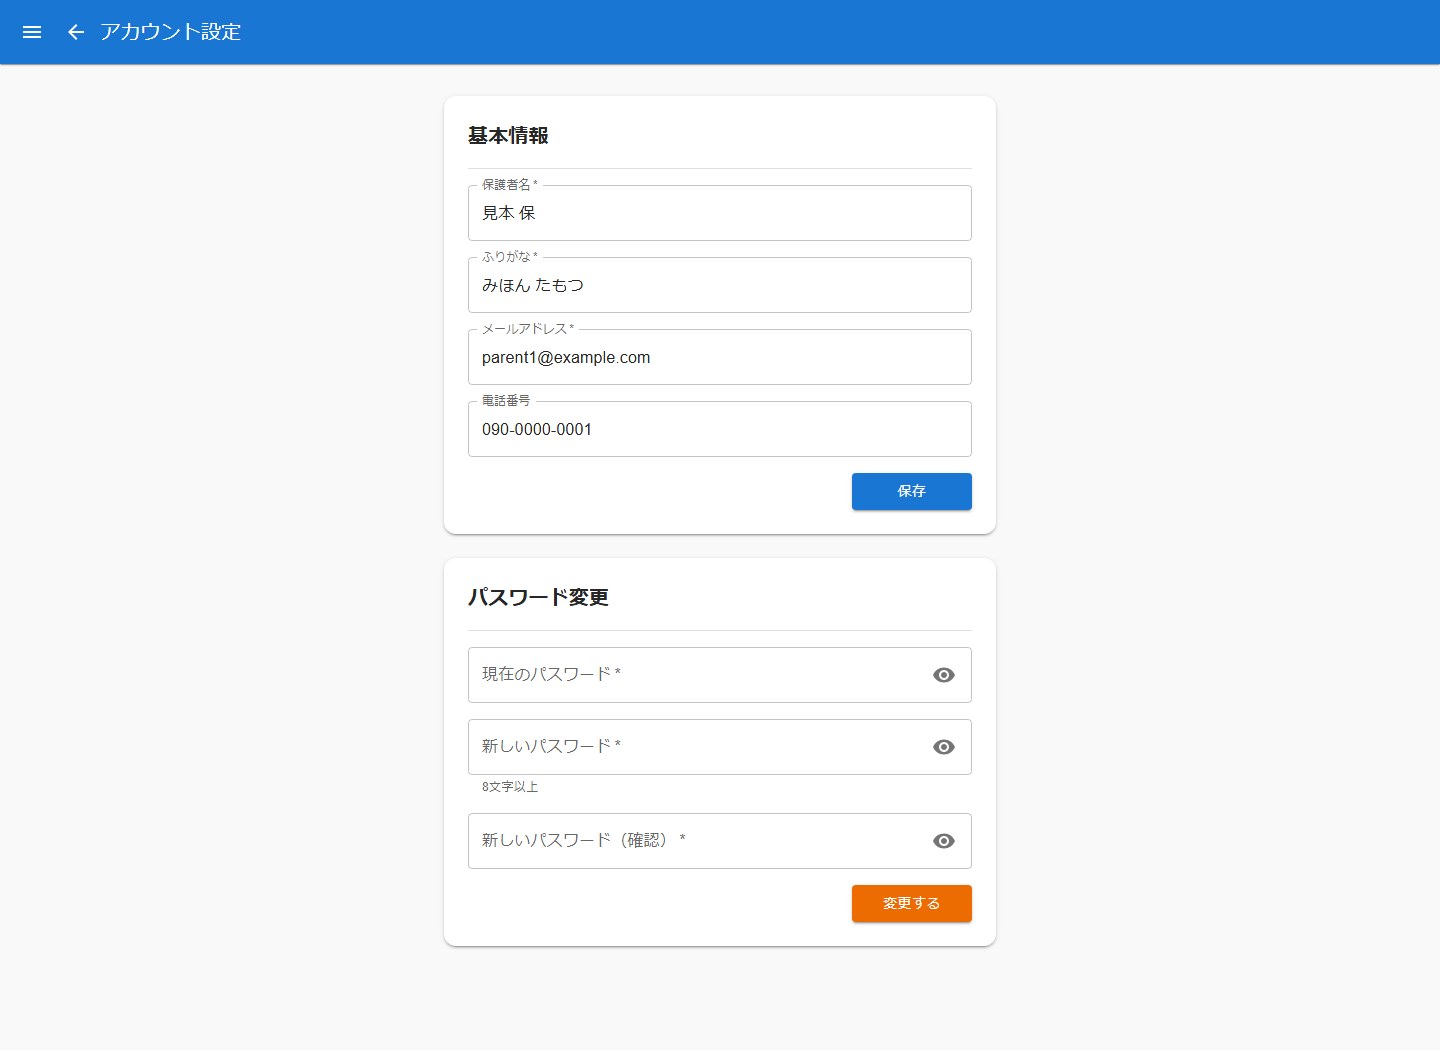Click the 保存 button
The image size is (1440, 1050).
(x=911, y=491)
